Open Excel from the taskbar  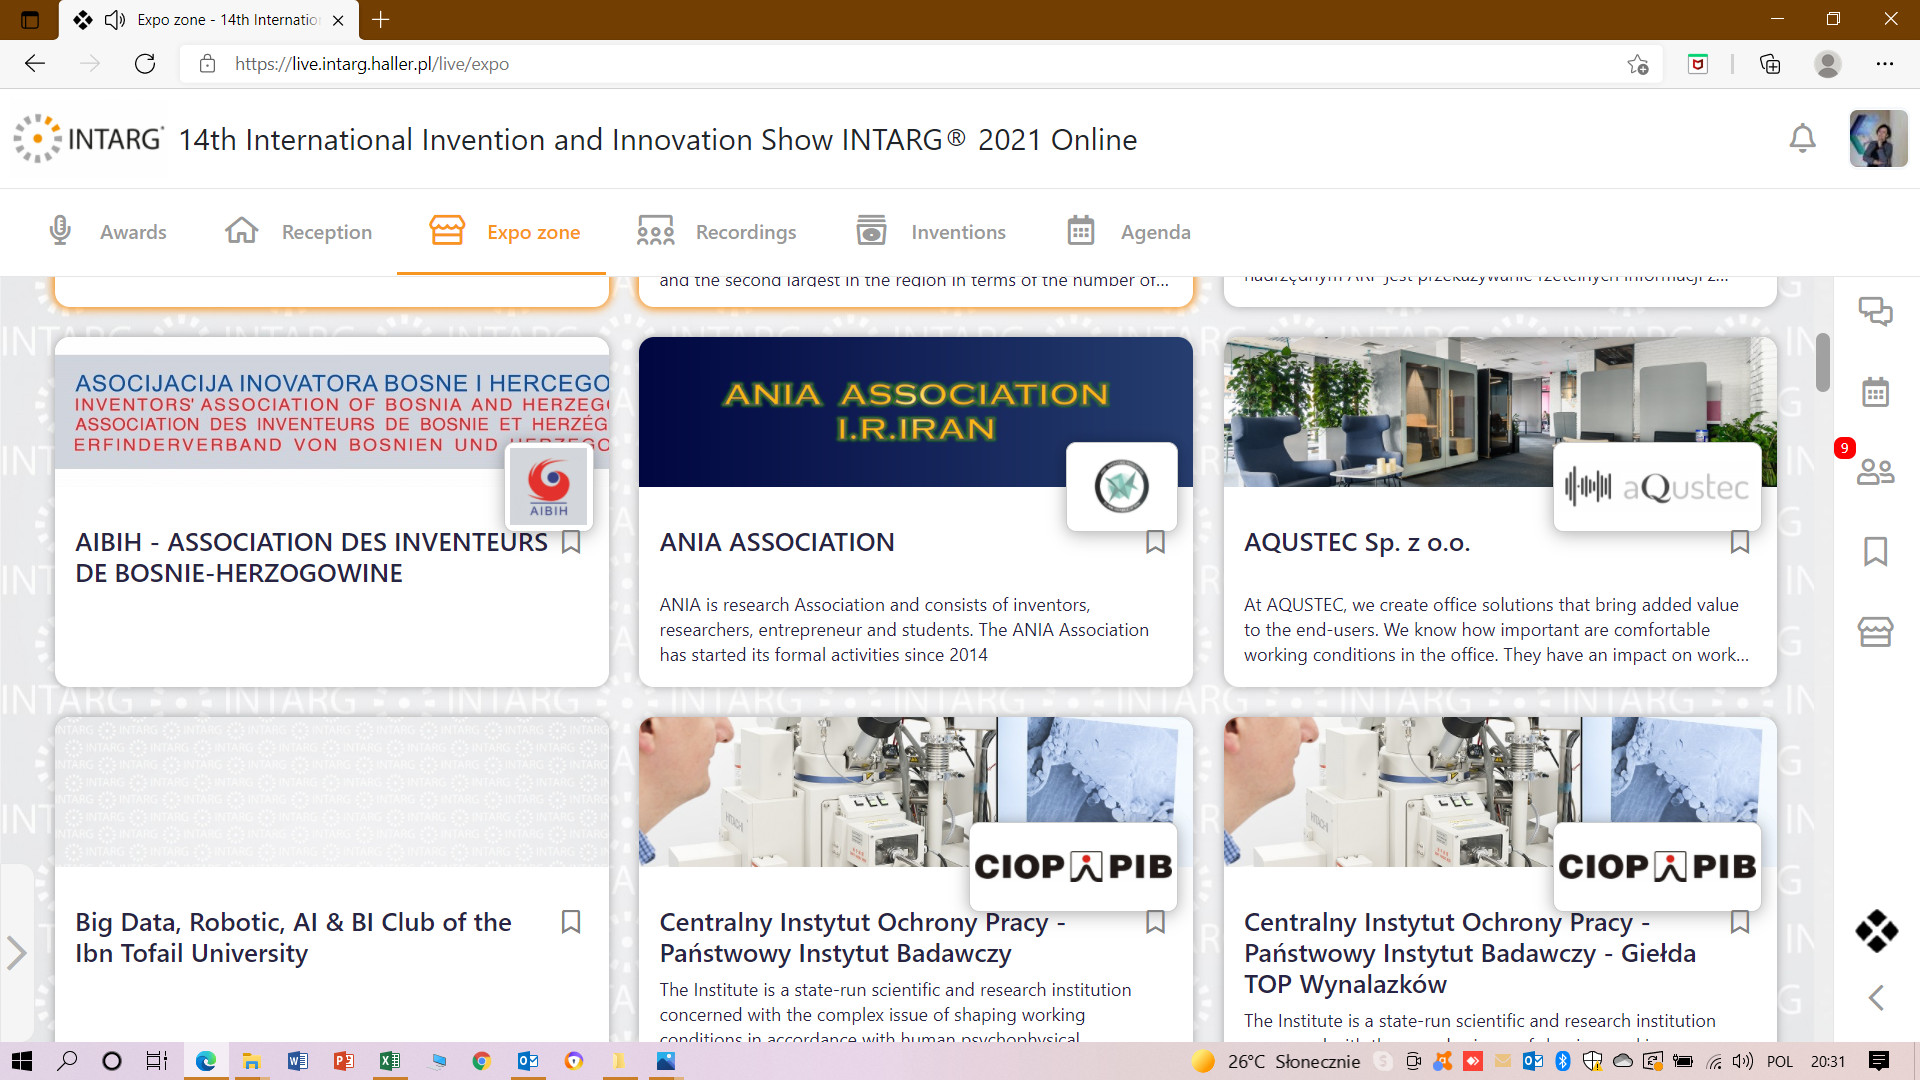[x=389, y=1061]
